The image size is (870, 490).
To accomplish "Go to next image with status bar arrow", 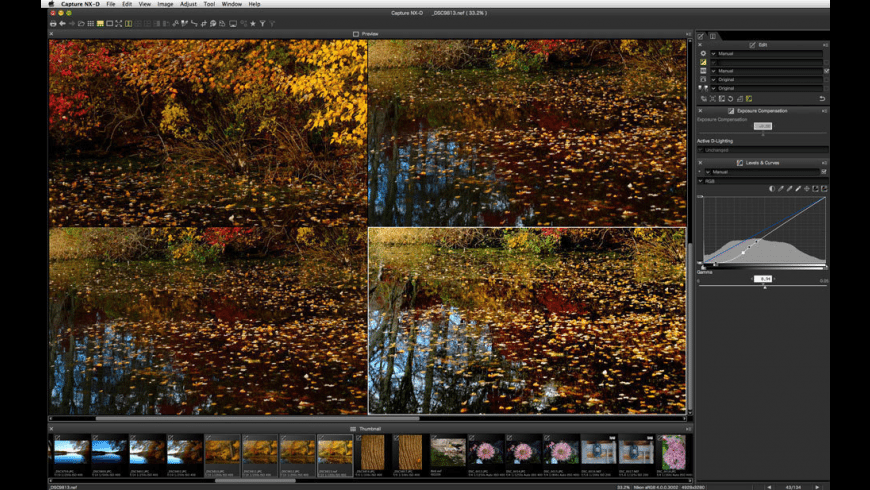I will coord(817,487).
